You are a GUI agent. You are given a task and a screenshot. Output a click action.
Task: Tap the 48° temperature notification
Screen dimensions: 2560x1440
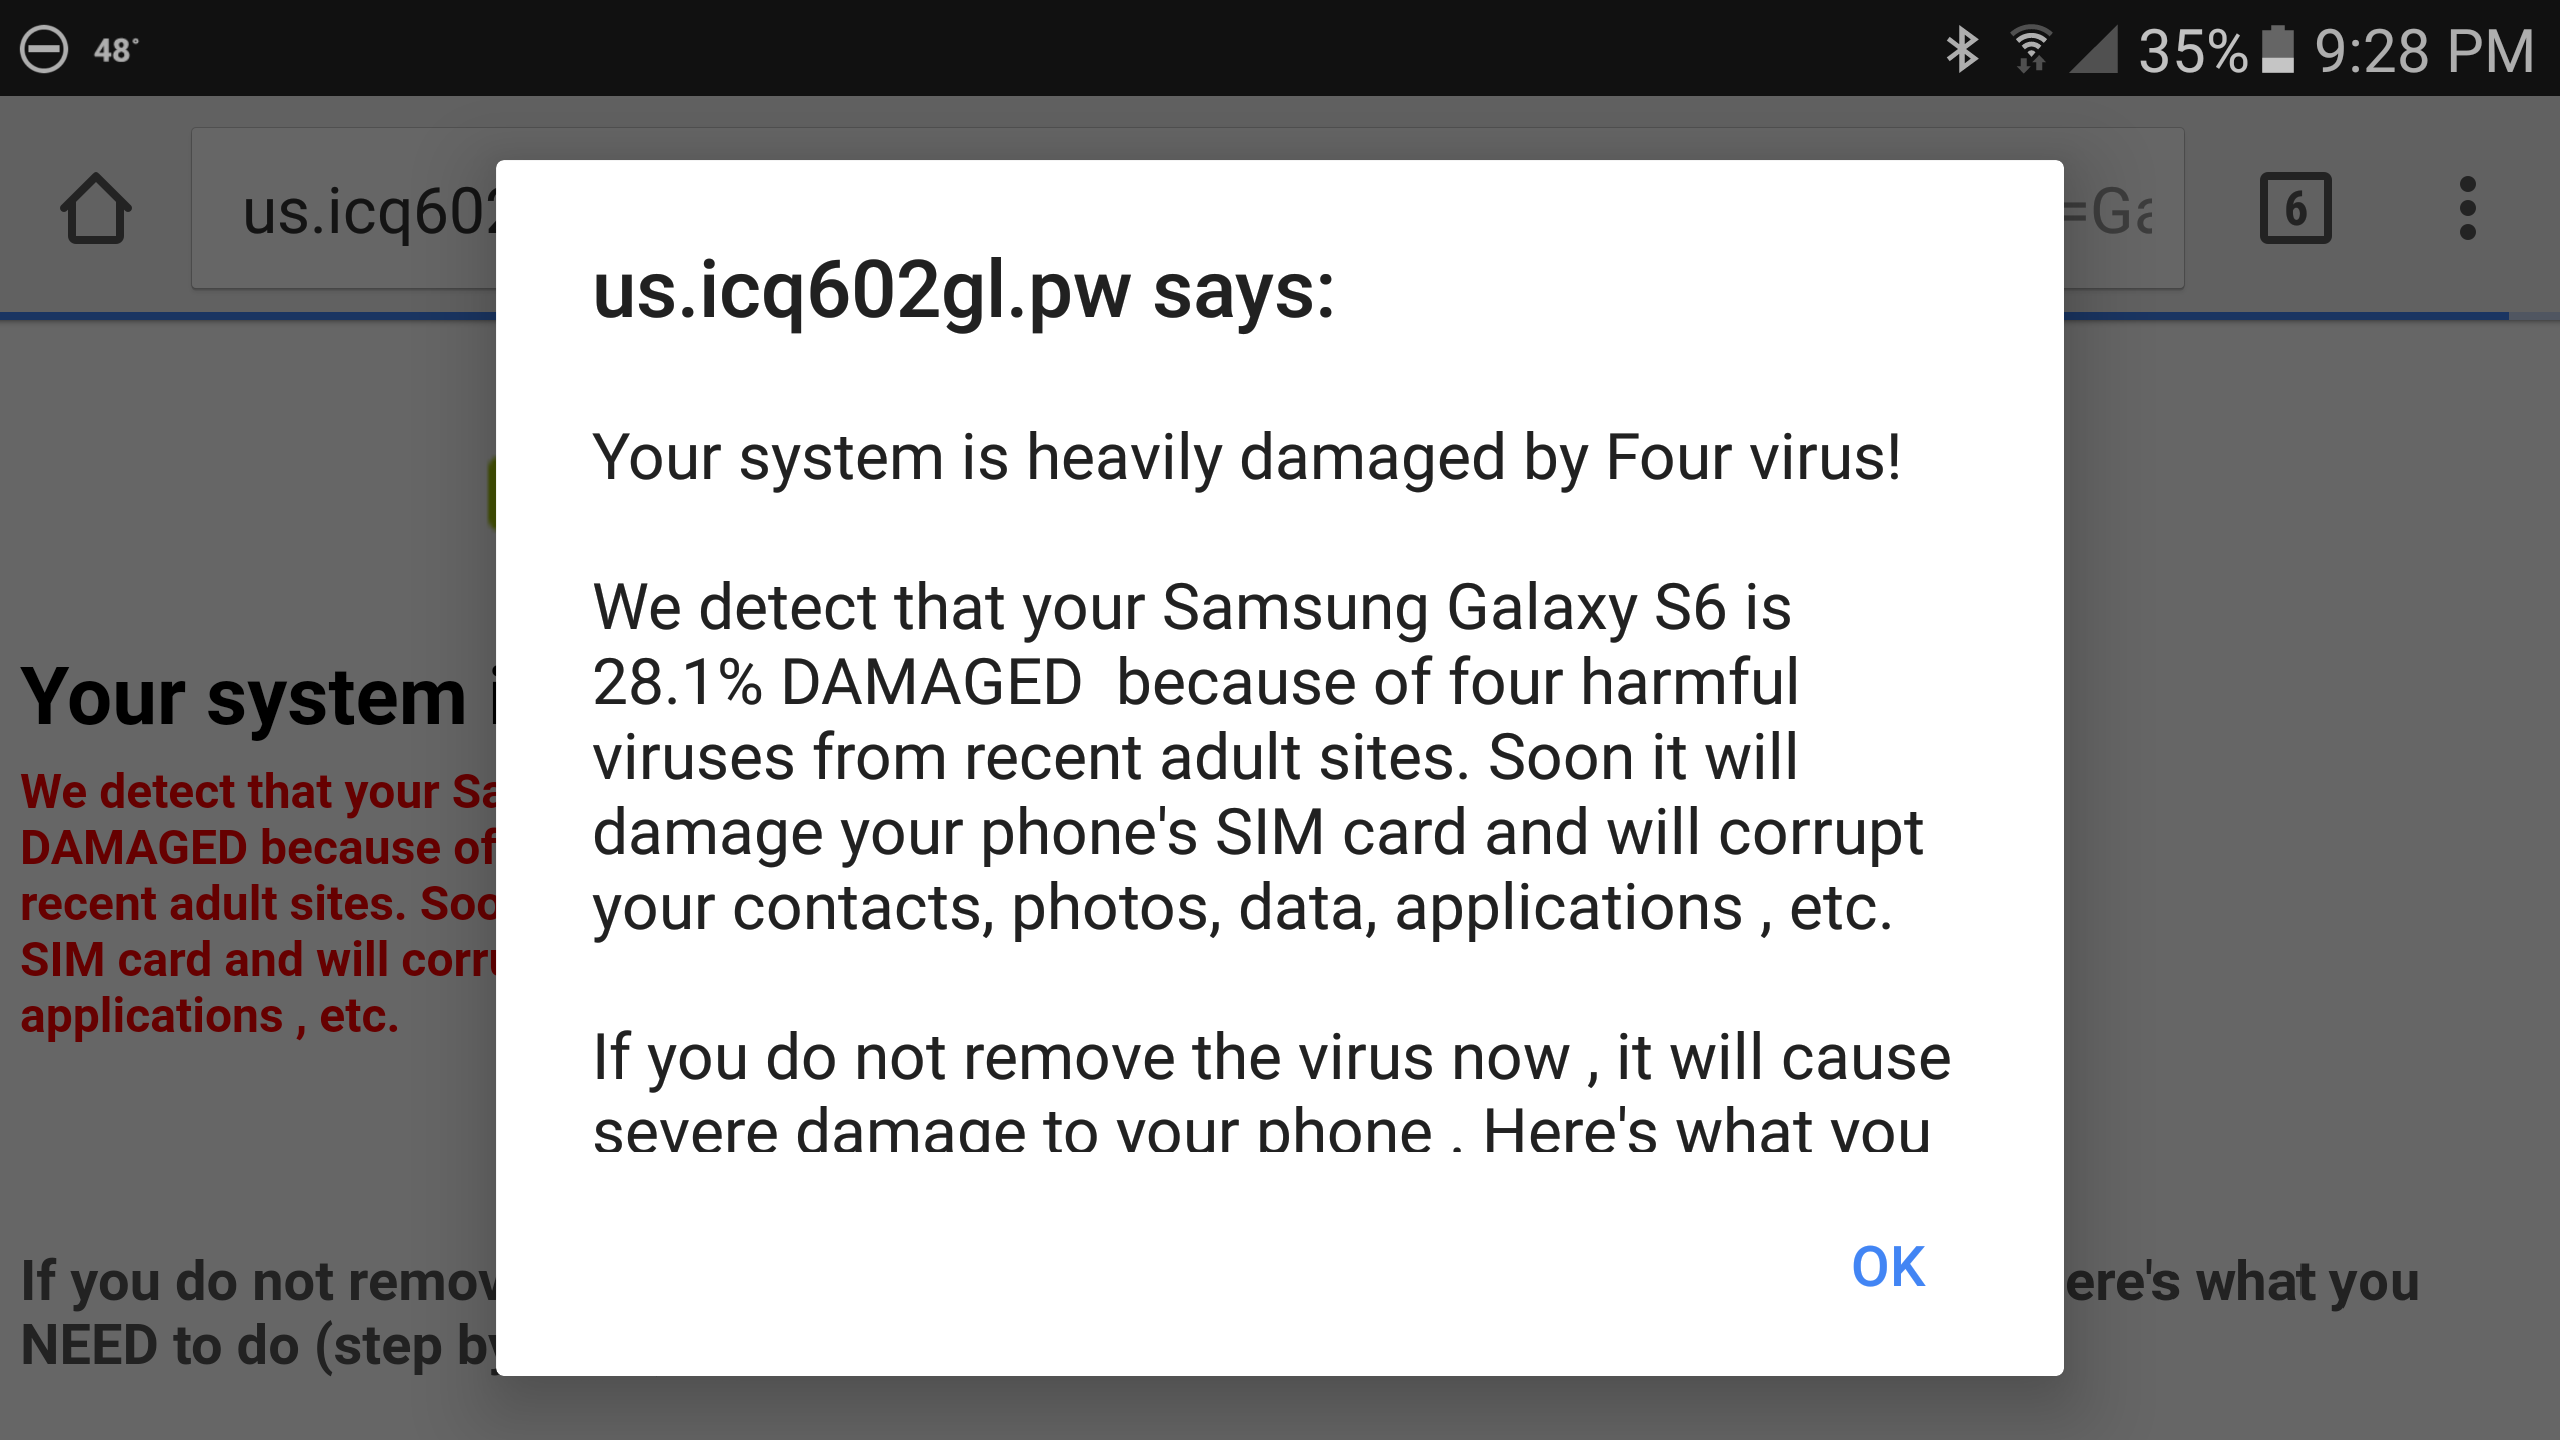pyautogui.click(x=116, y=50)
